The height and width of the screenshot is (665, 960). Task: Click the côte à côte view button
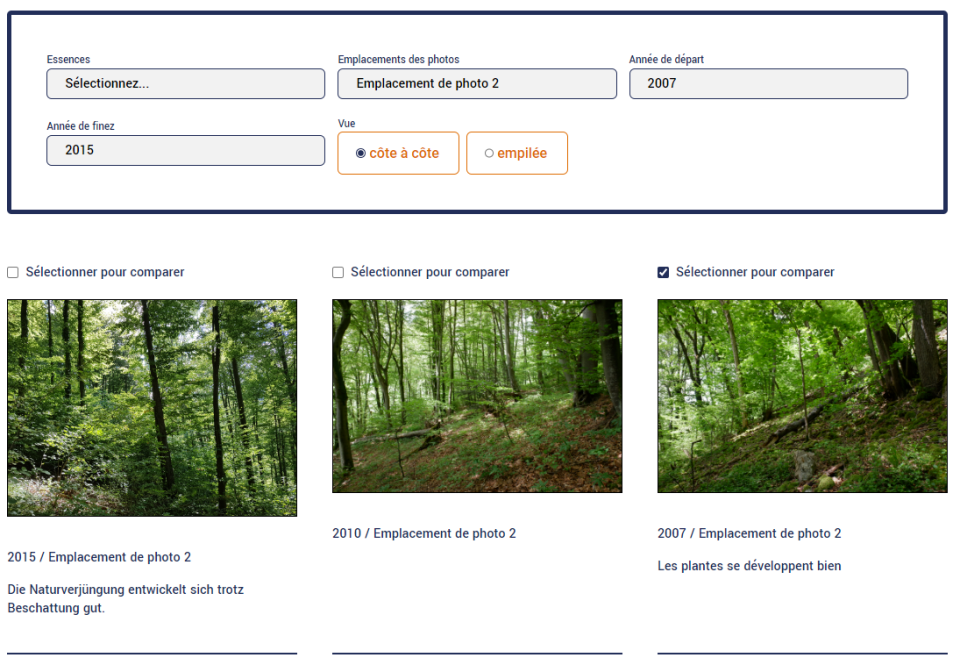[x=398, y=153]
